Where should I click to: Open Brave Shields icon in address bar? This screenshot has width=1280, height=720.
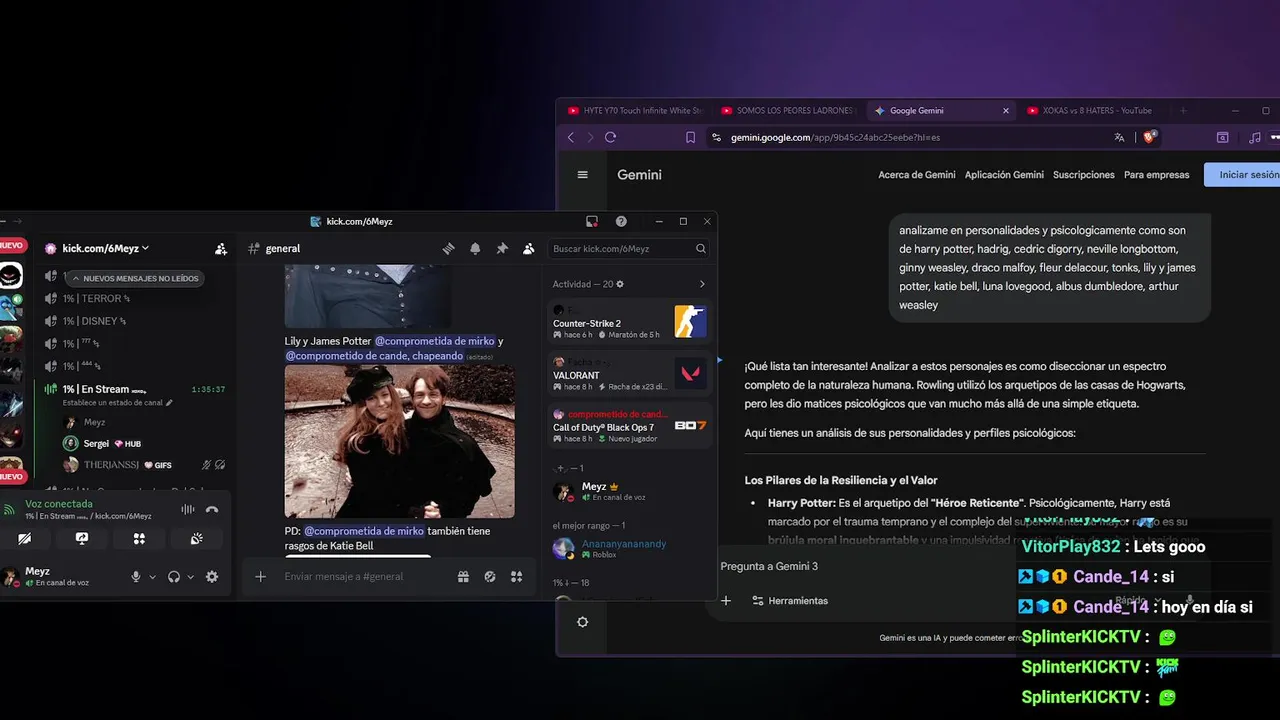(1150, 137)
